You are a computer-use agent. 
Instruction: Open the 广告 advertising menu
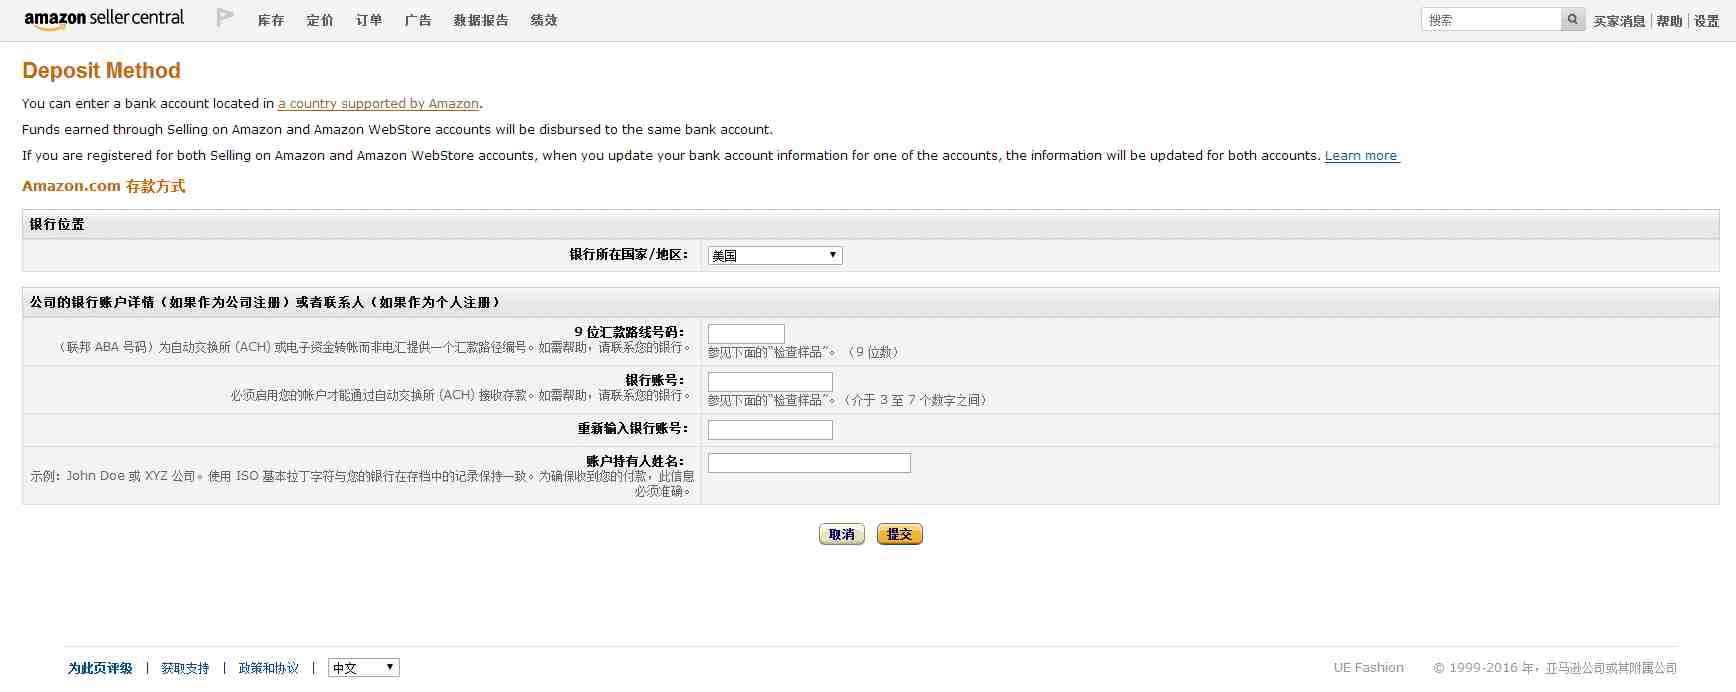pos(418,20)
